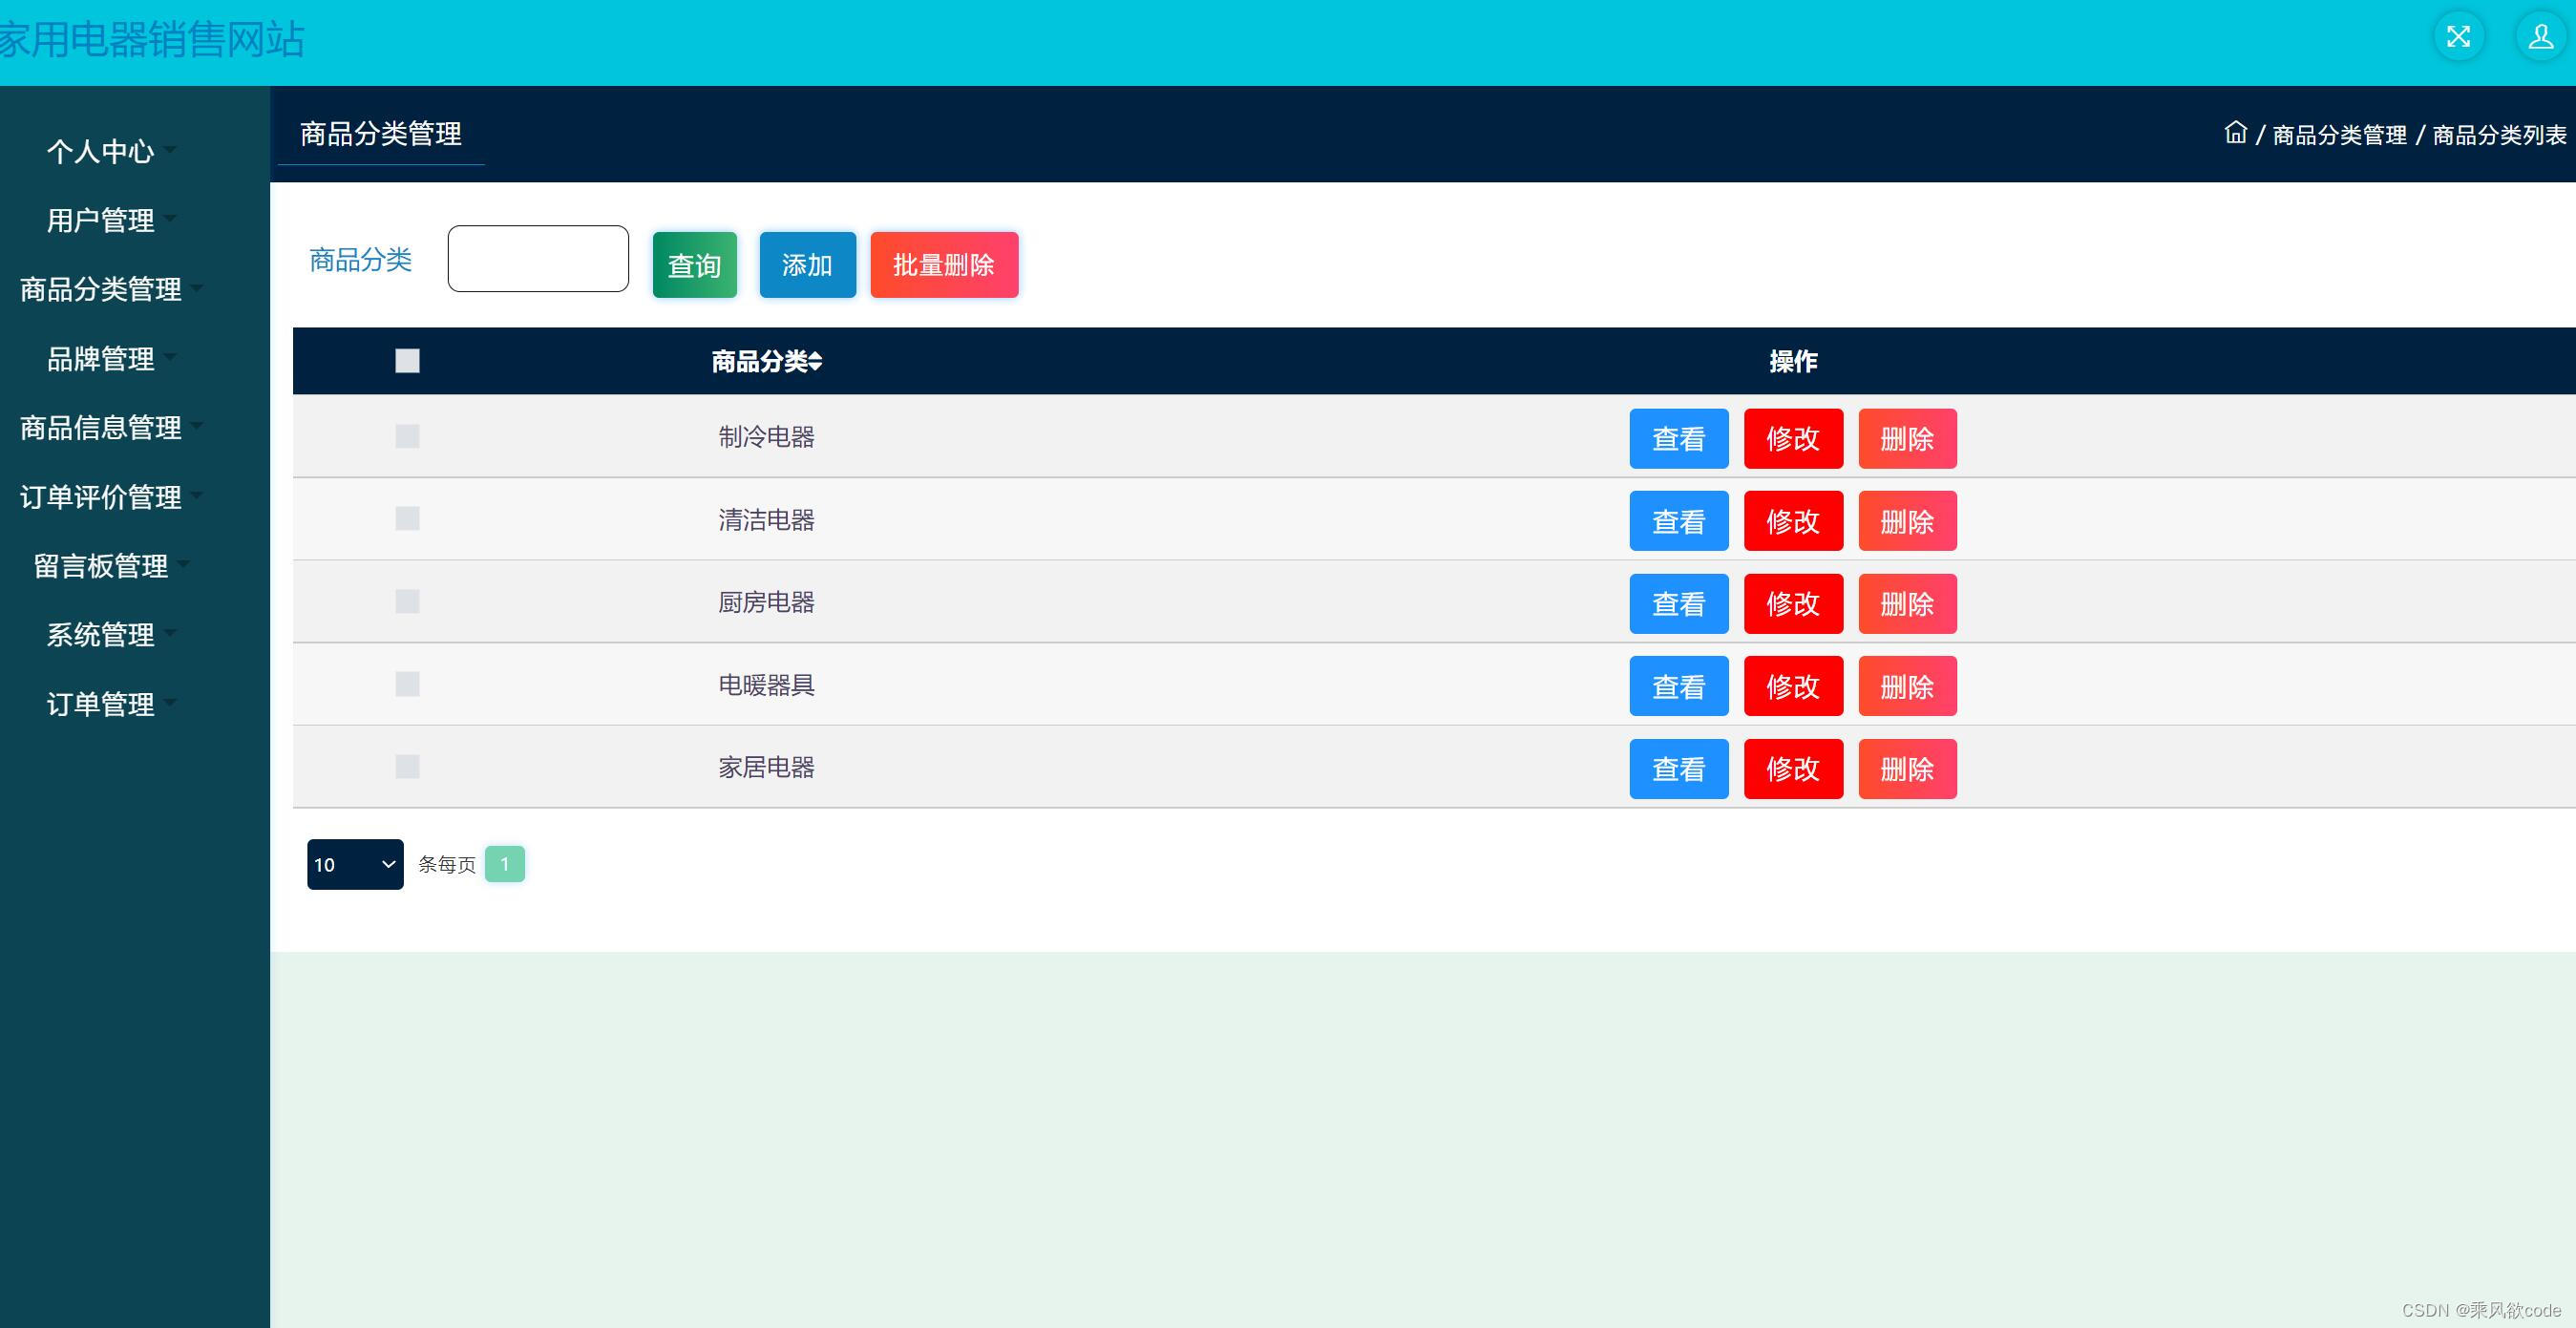Image resolution: width=2576 pixels, height=1328 pixels.
Task: Click the home icon in breadcrumb
Action: coord(2235,133)
